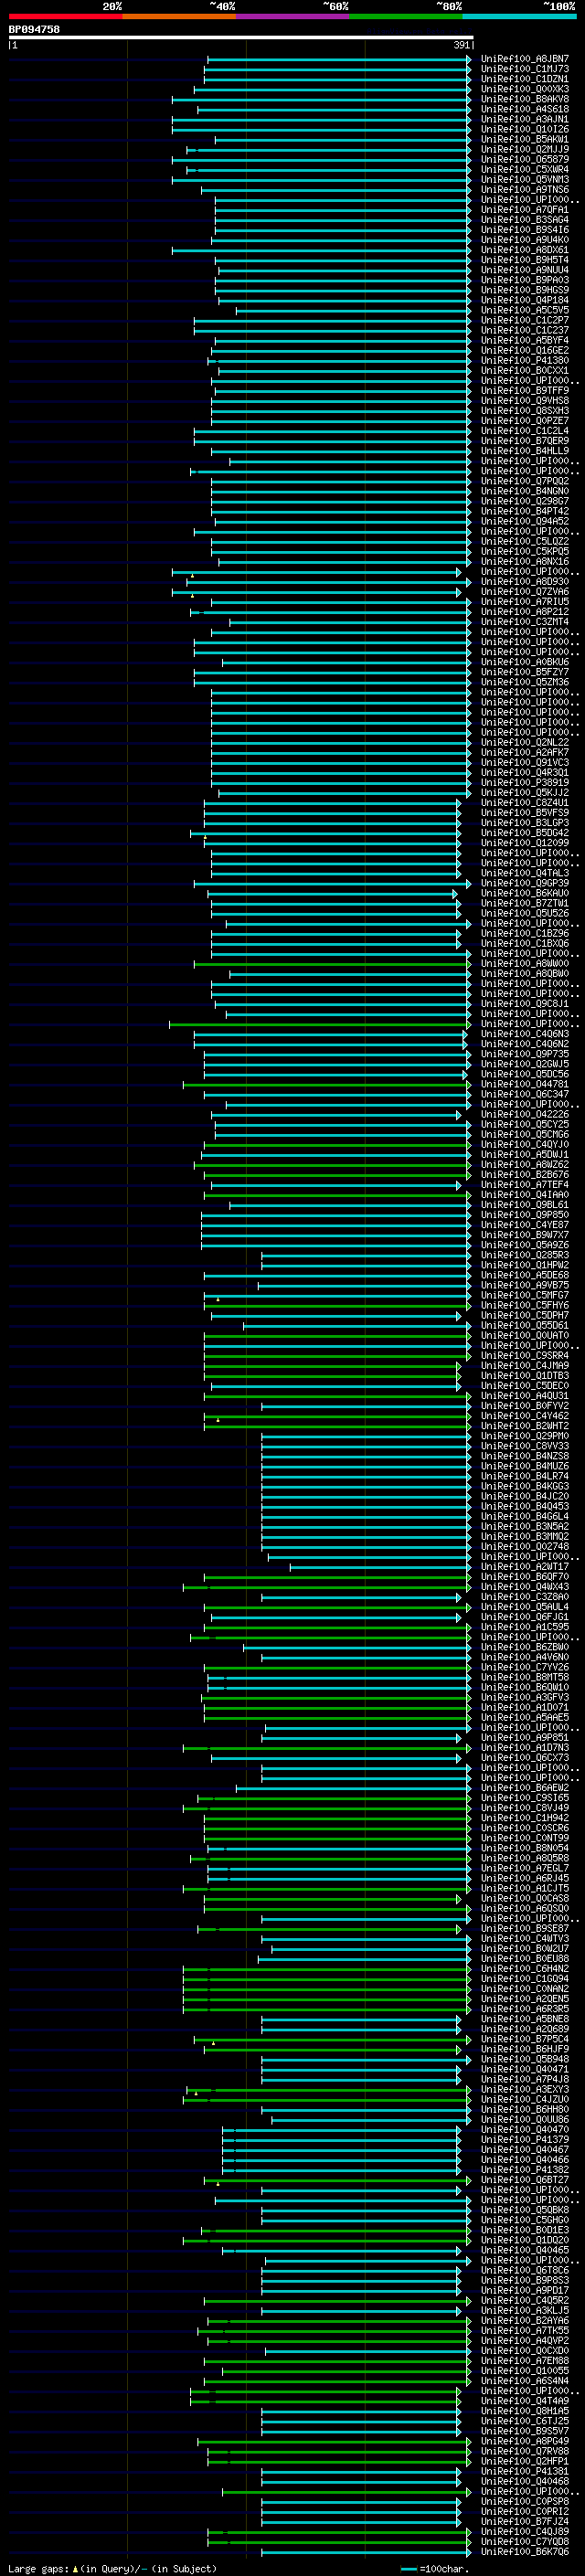
Task: Click the cyan ~100% identity legend bar
Action: (520, 17)
